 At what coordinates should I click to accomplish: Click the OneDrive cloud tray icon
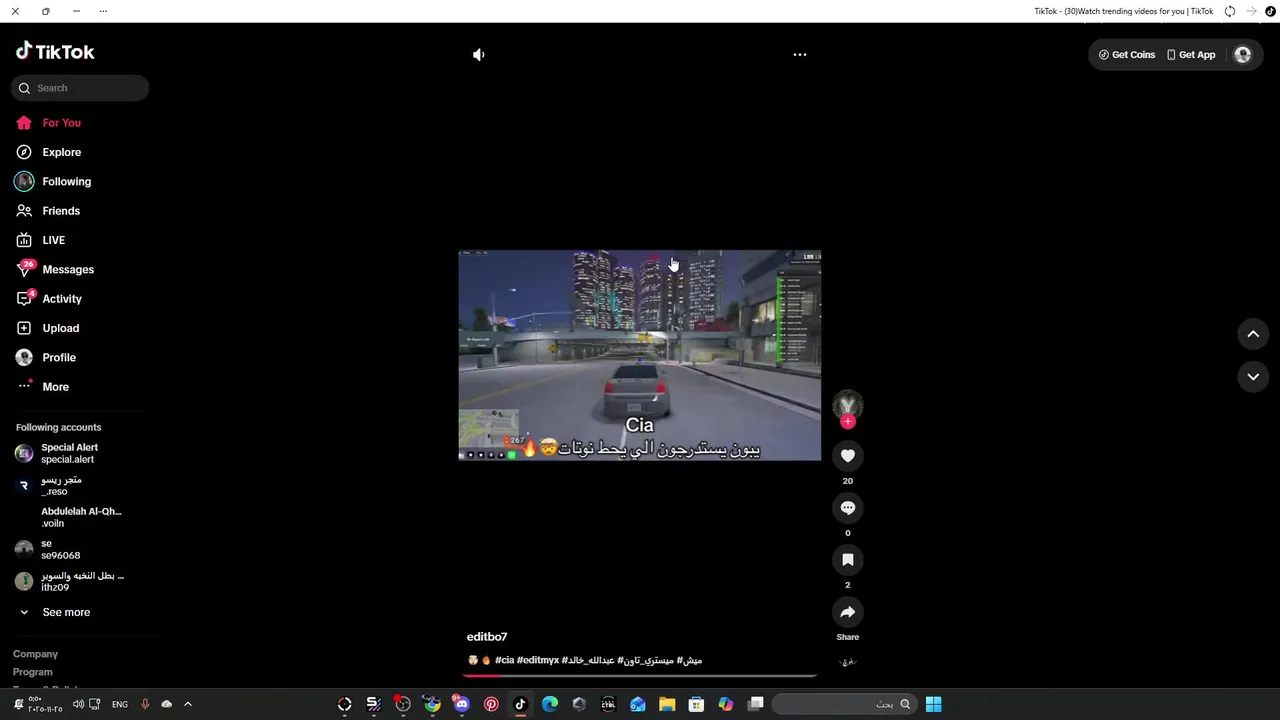[167, 704]
